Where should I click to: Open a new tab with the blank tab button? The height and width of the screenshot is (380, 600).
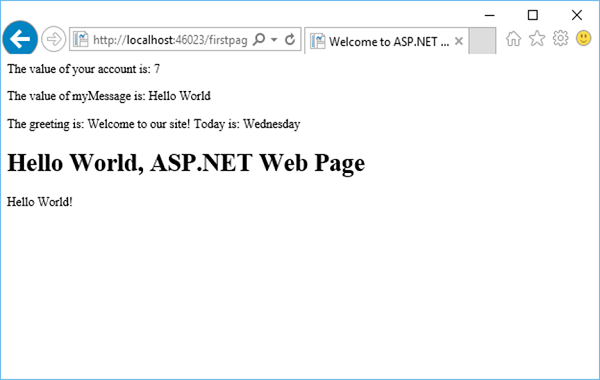pyautogui.click(x=482, y=41)
